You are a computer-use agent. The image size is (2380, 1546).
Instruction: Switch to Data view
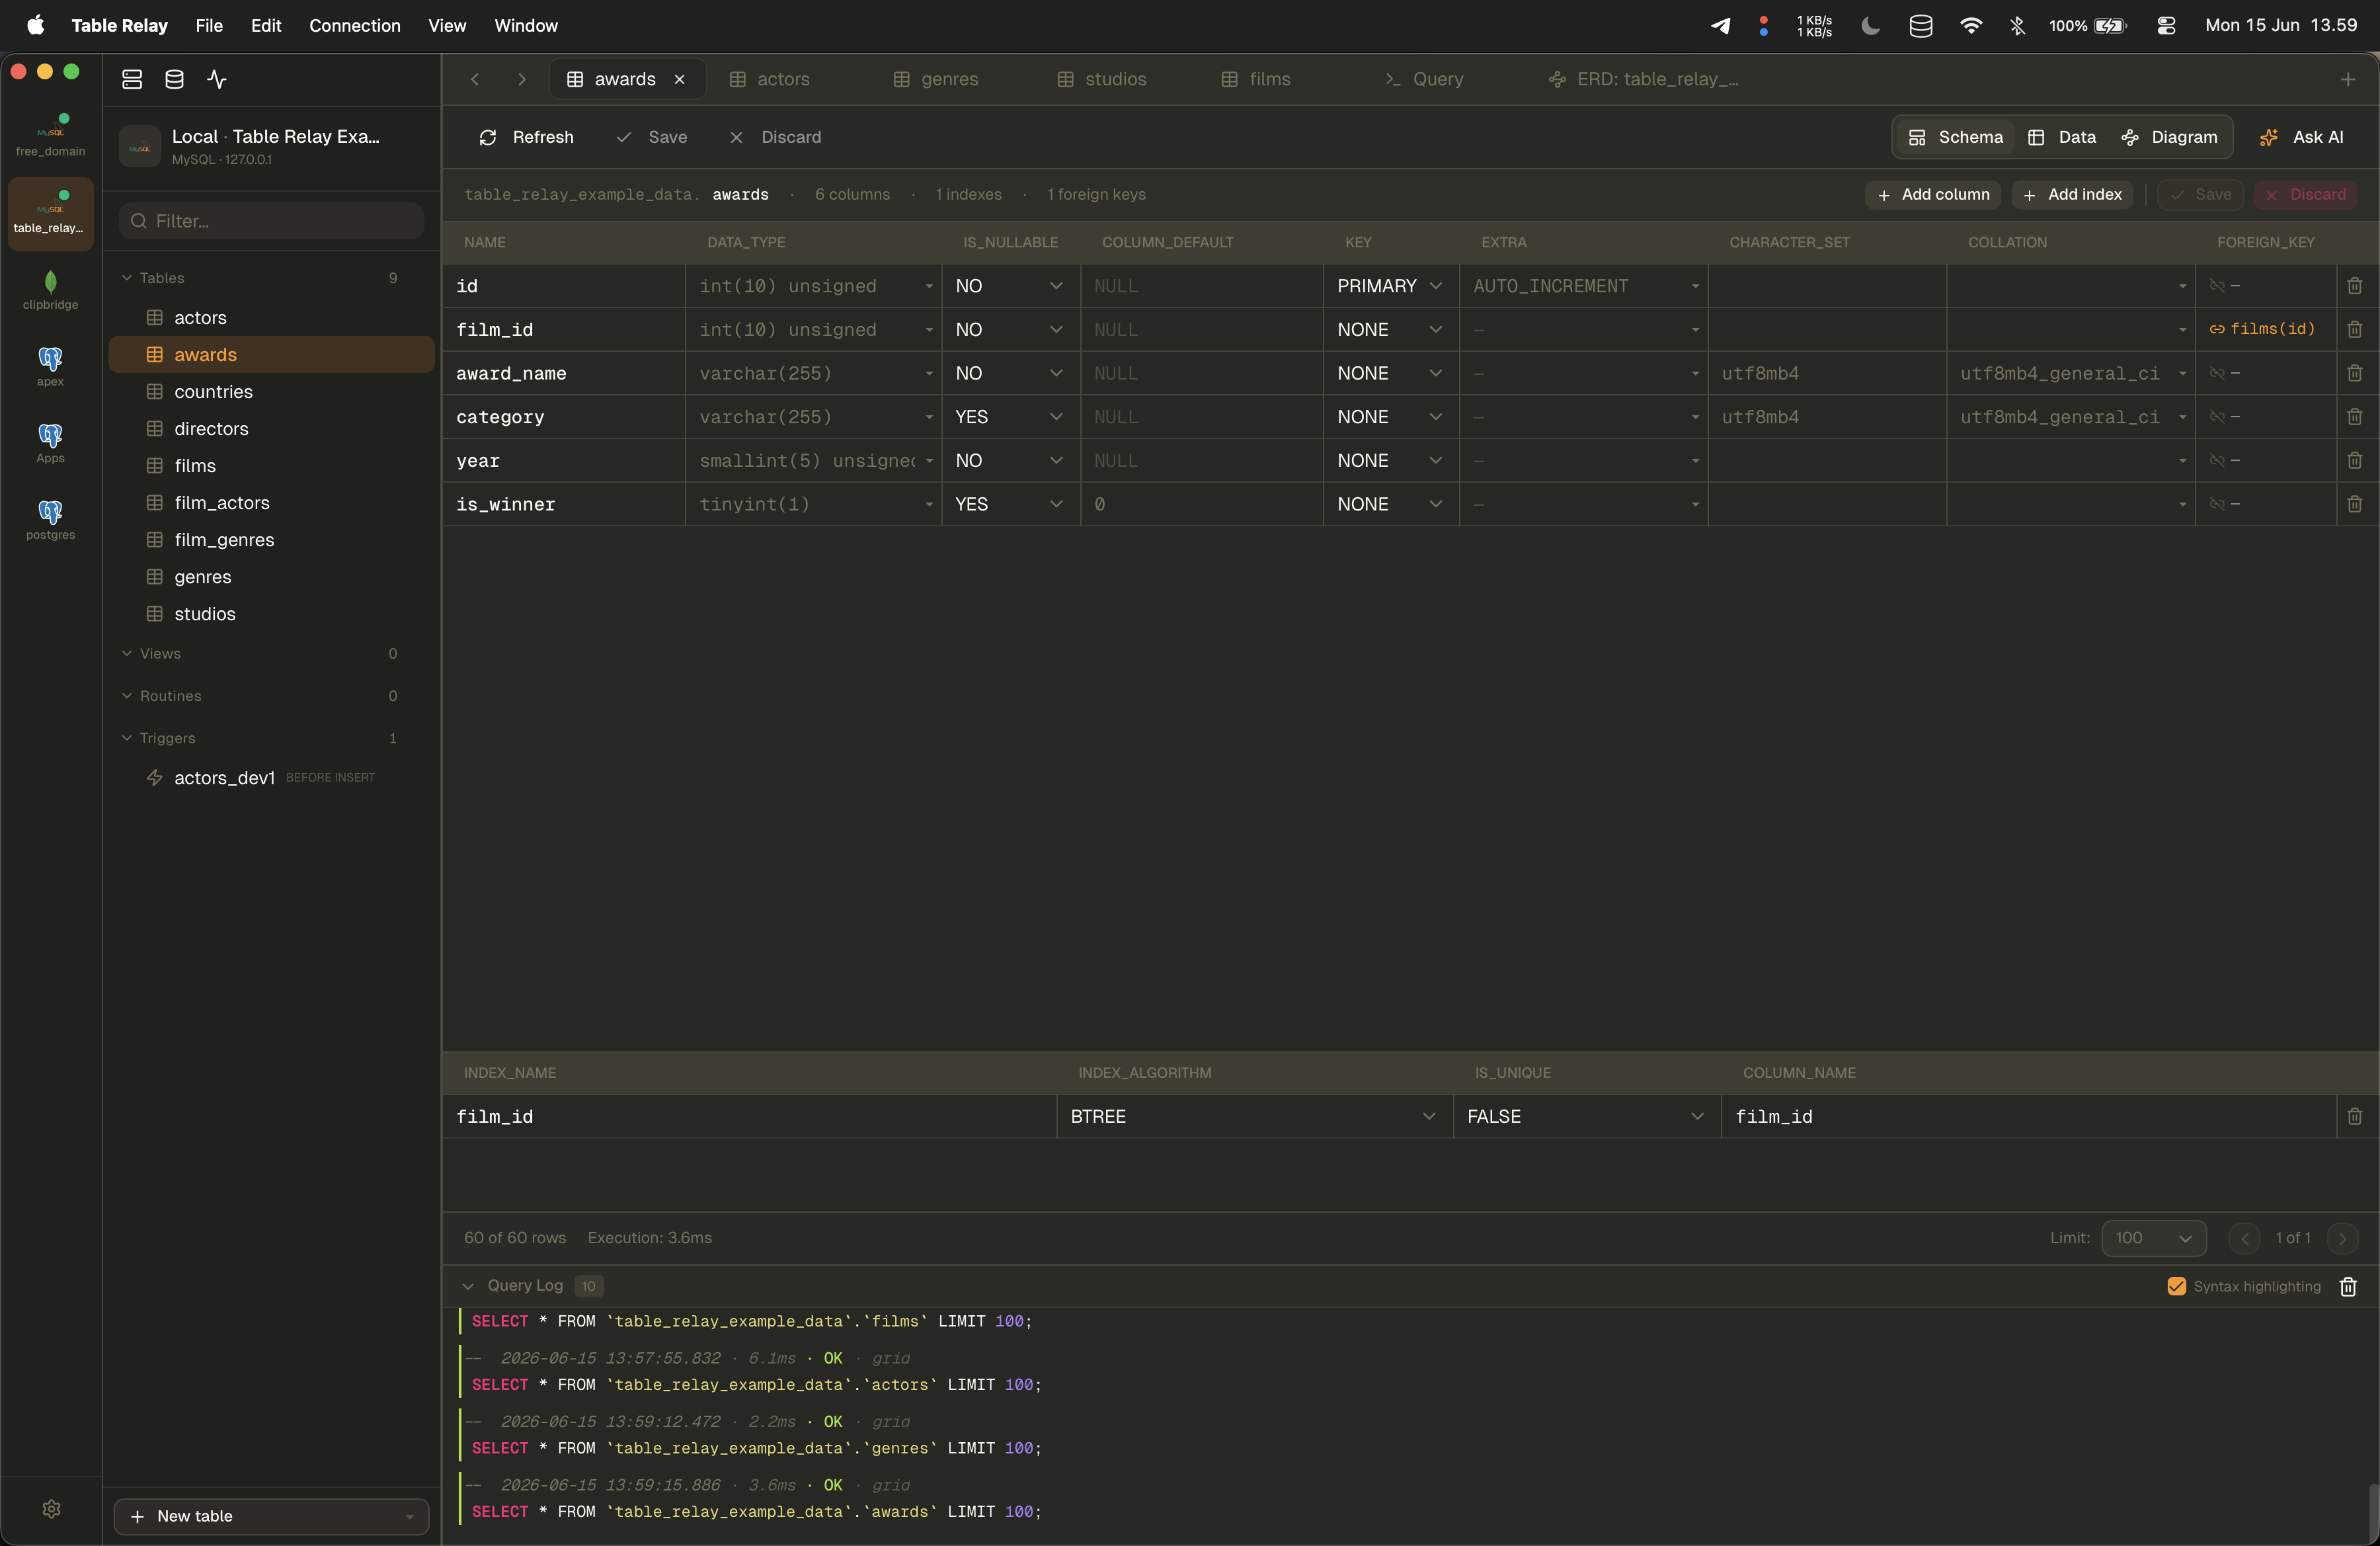coord(2061,137)
